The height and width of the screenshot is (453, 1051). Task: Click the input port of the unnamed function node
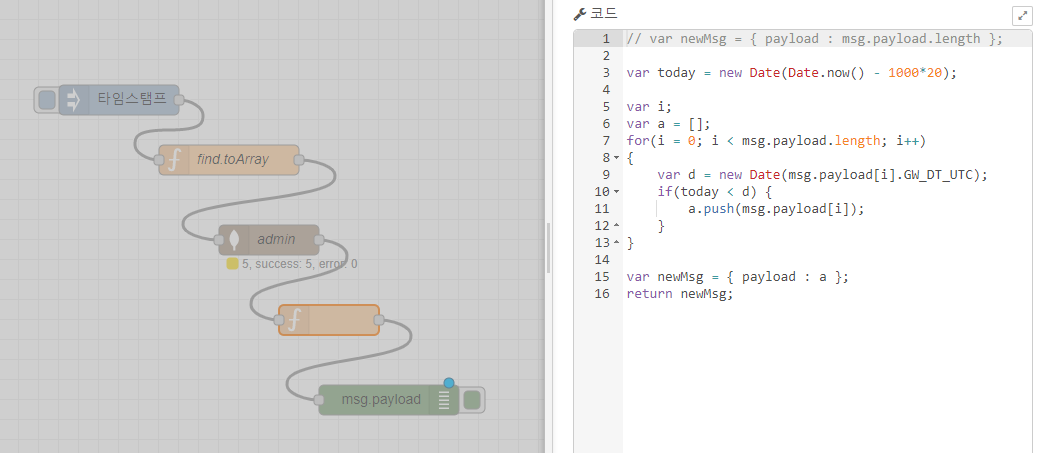coord(278,320)
